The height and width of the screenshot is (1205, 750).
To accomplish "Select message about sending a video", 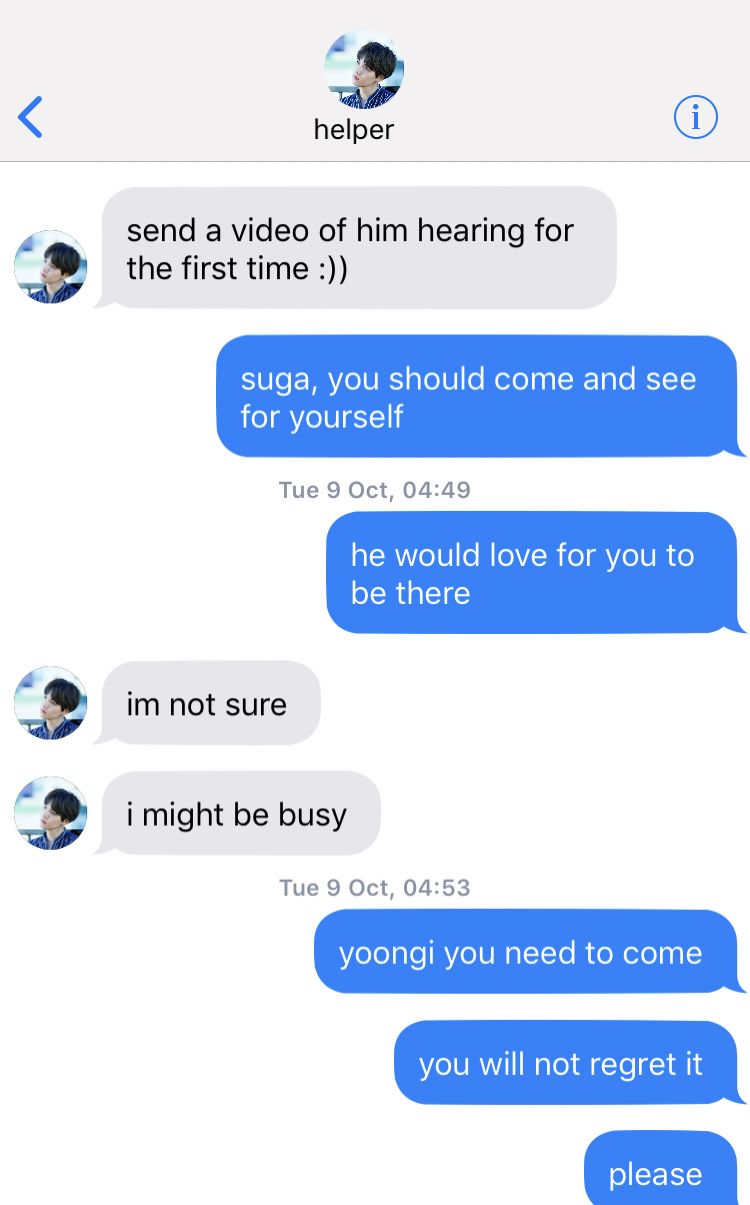I will tap(356, 248).
